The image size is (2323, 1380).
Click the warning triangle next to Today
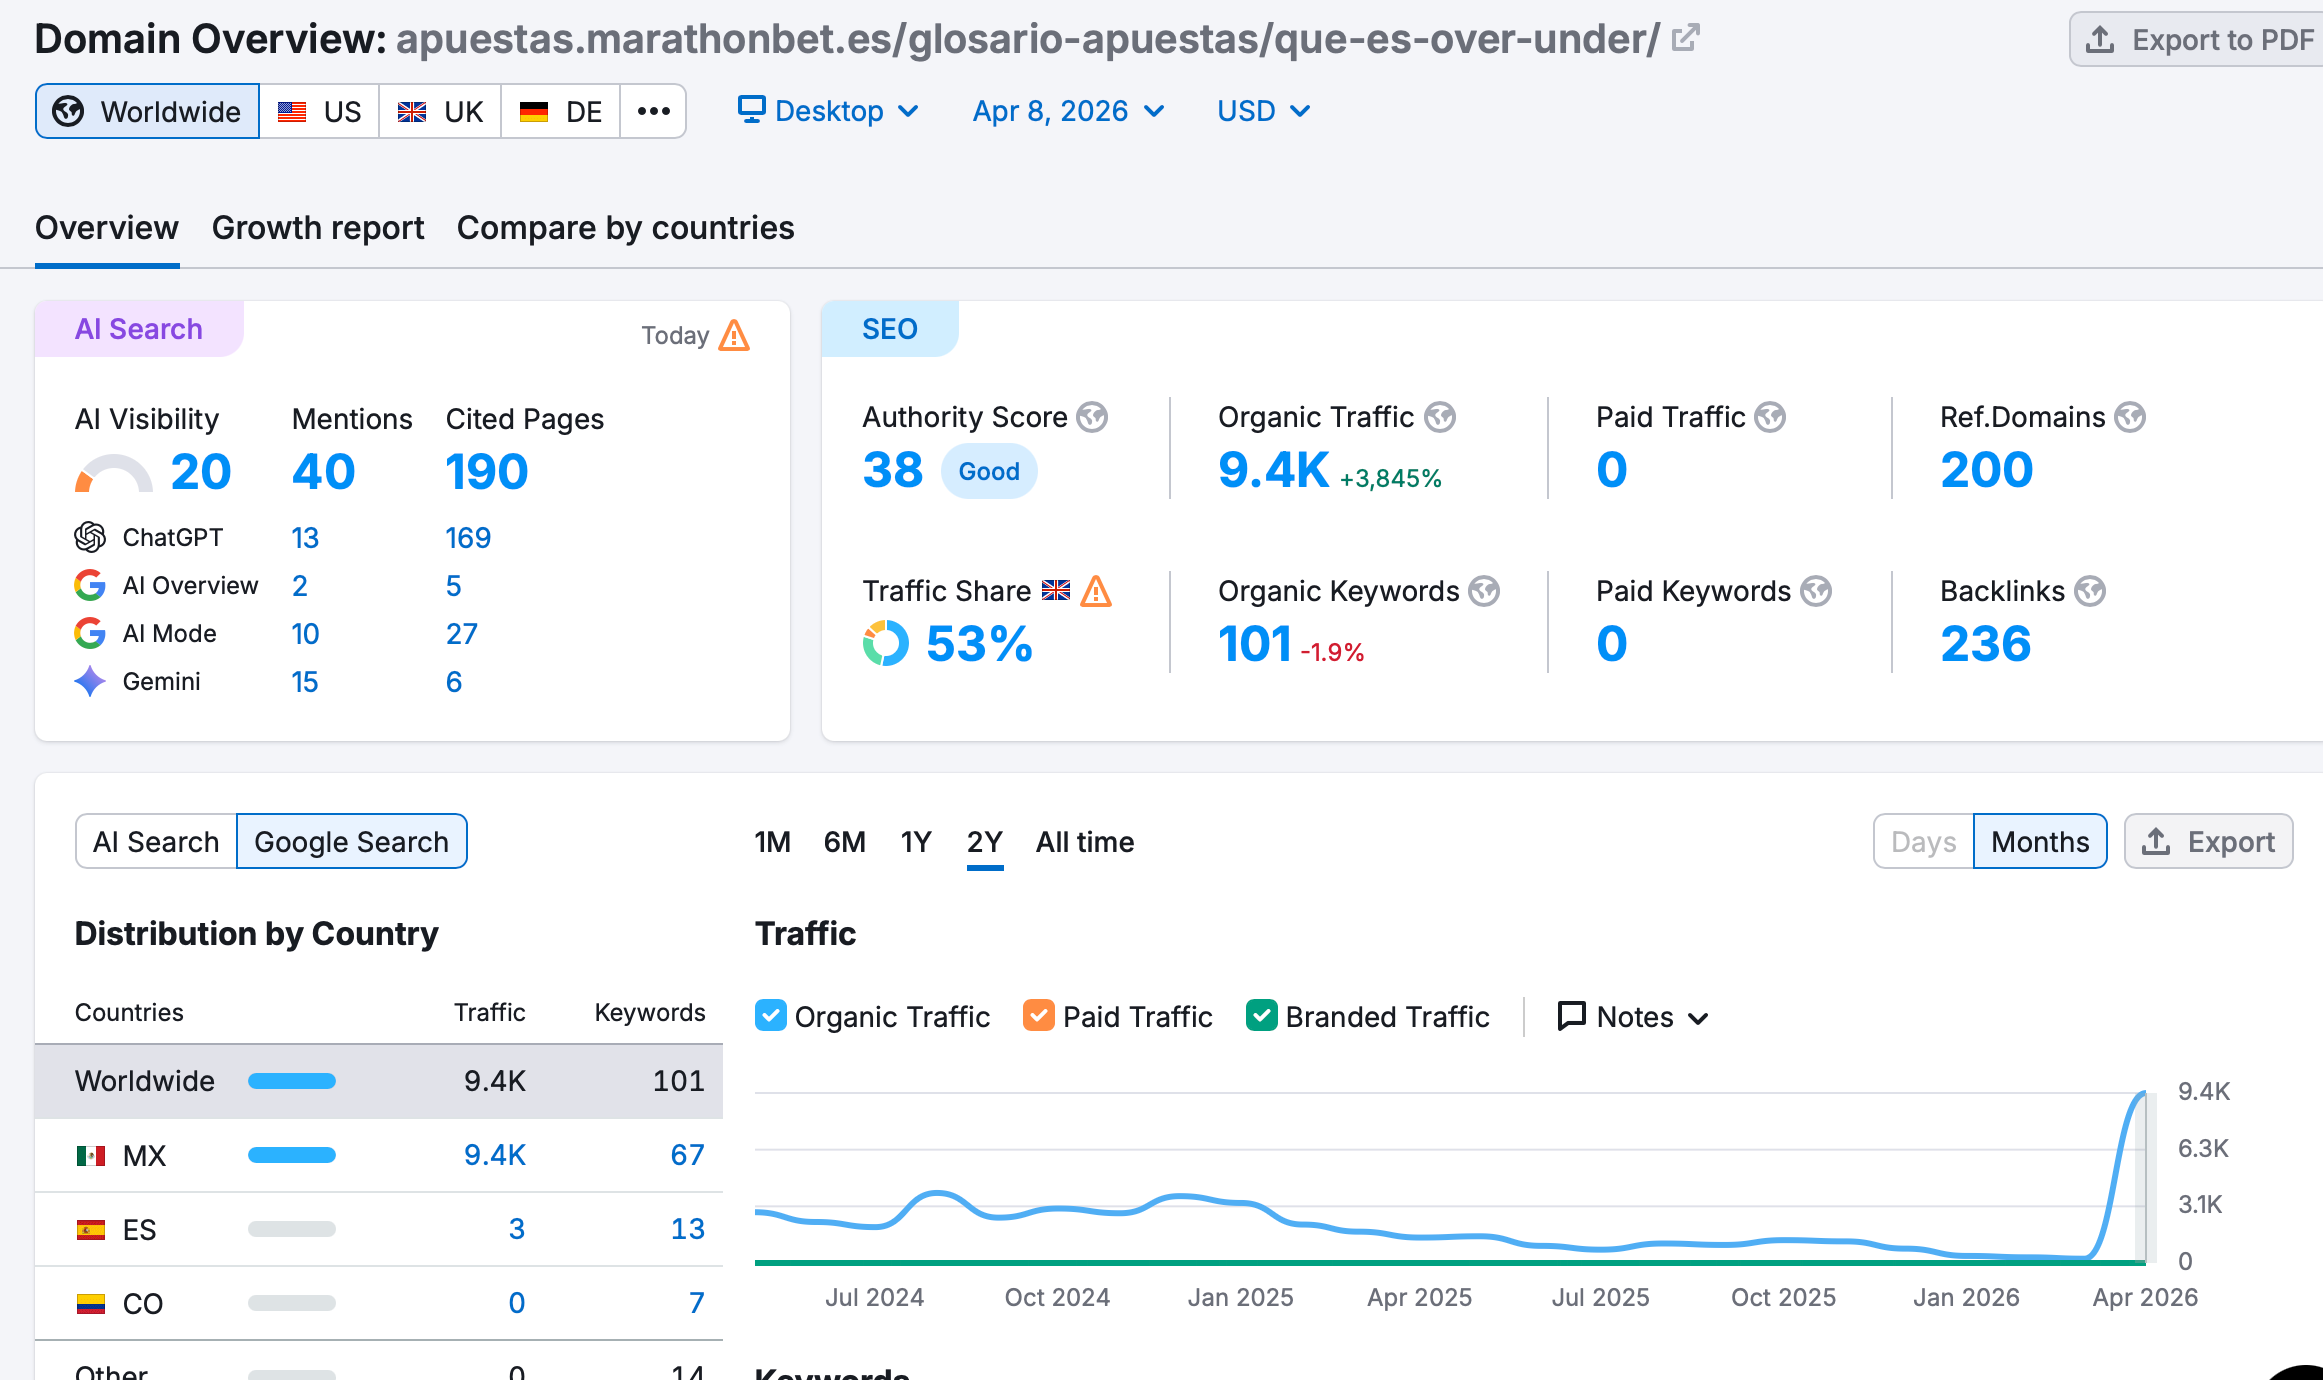pos(734,336)
